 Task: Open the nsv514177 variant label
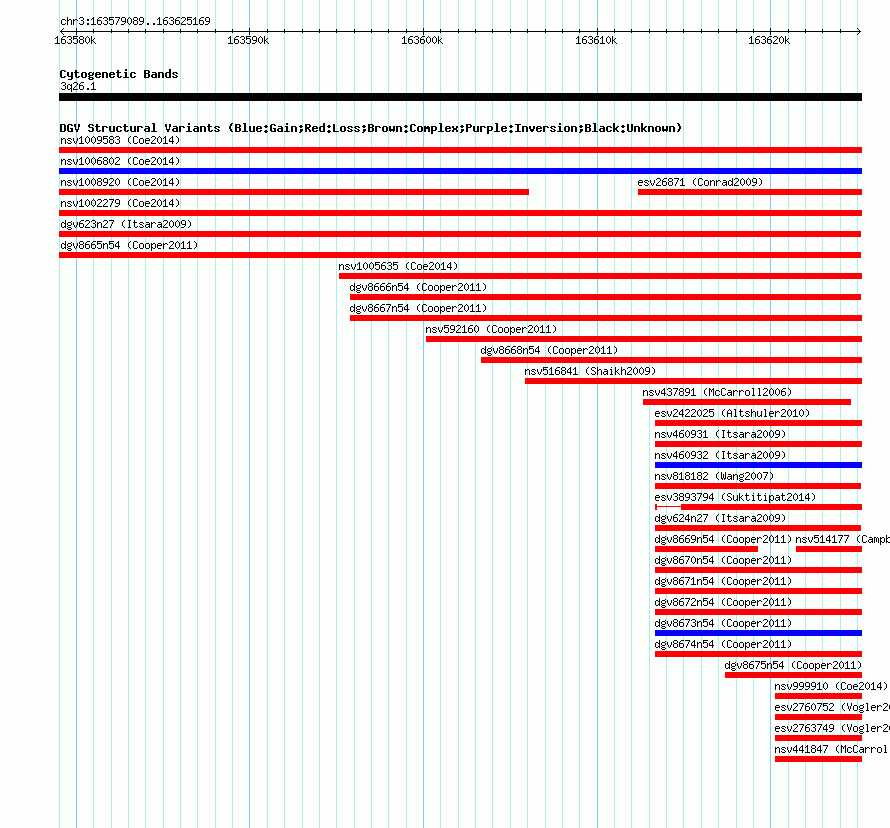point(842,539)
